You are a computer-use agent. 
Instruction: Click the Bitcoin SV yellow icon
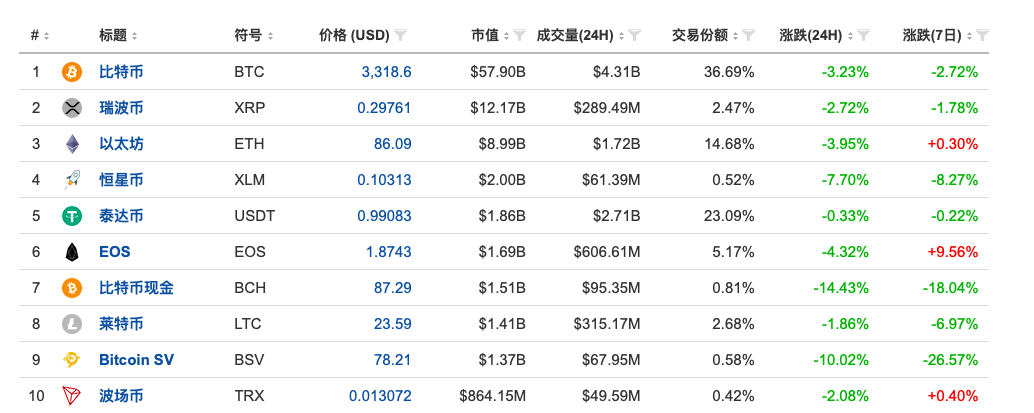pyautogui.click(x=72, y=360)
